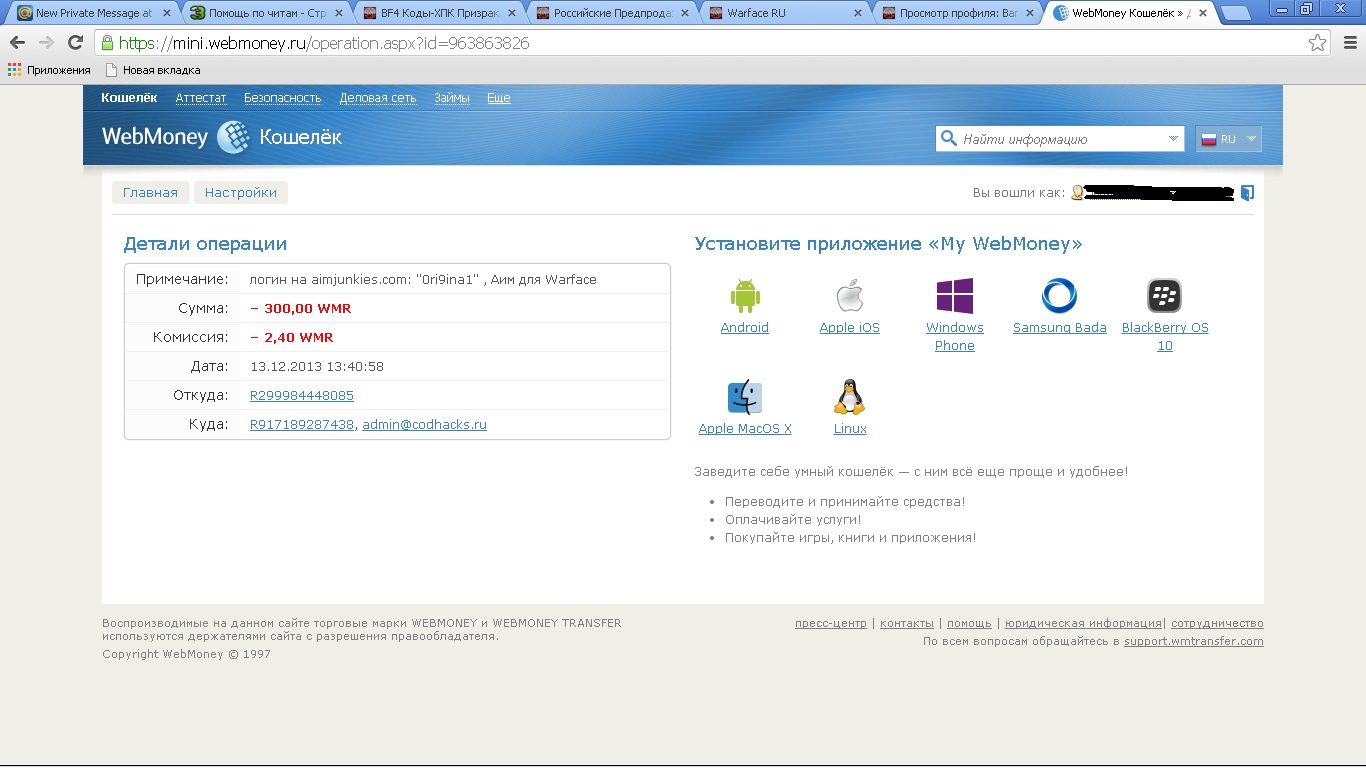Go back with the browser back arrow
Viewport: 1366px width, 768px height.
point(17,43)
